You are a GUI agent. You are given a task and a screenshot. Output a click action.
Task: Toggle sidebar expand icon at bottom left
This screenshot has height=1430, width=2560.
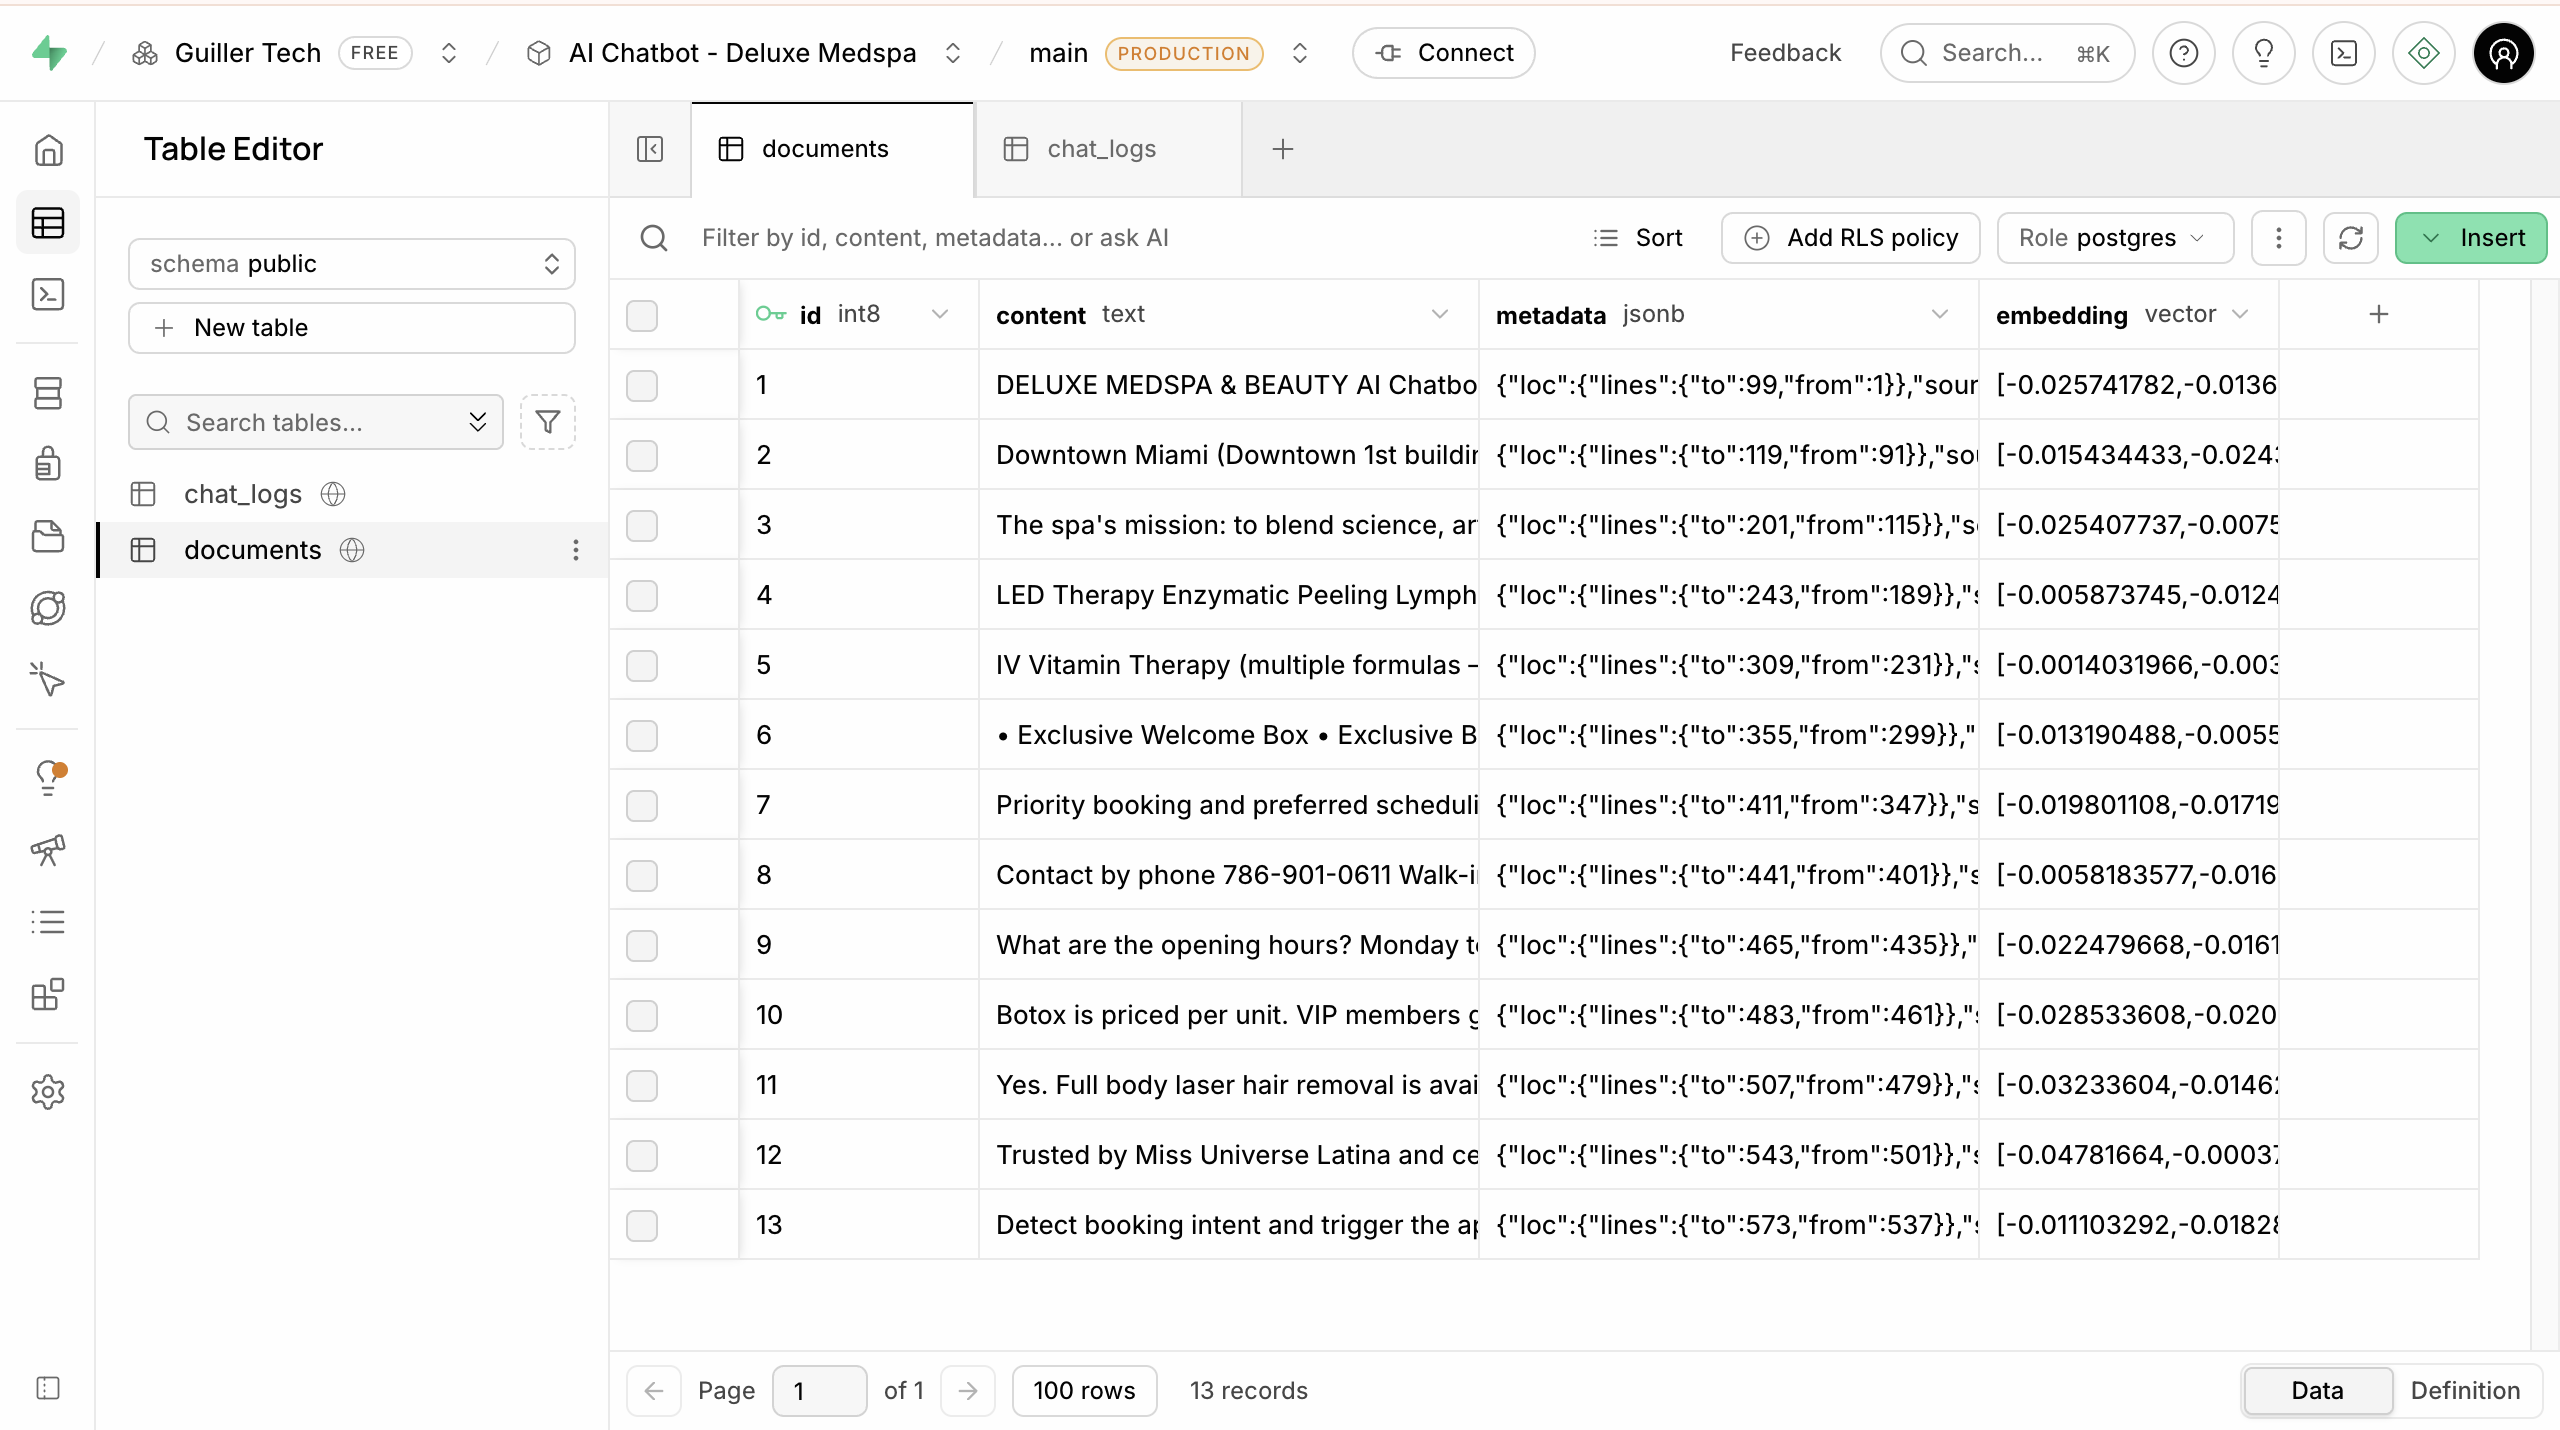(x=48, y=1388)
